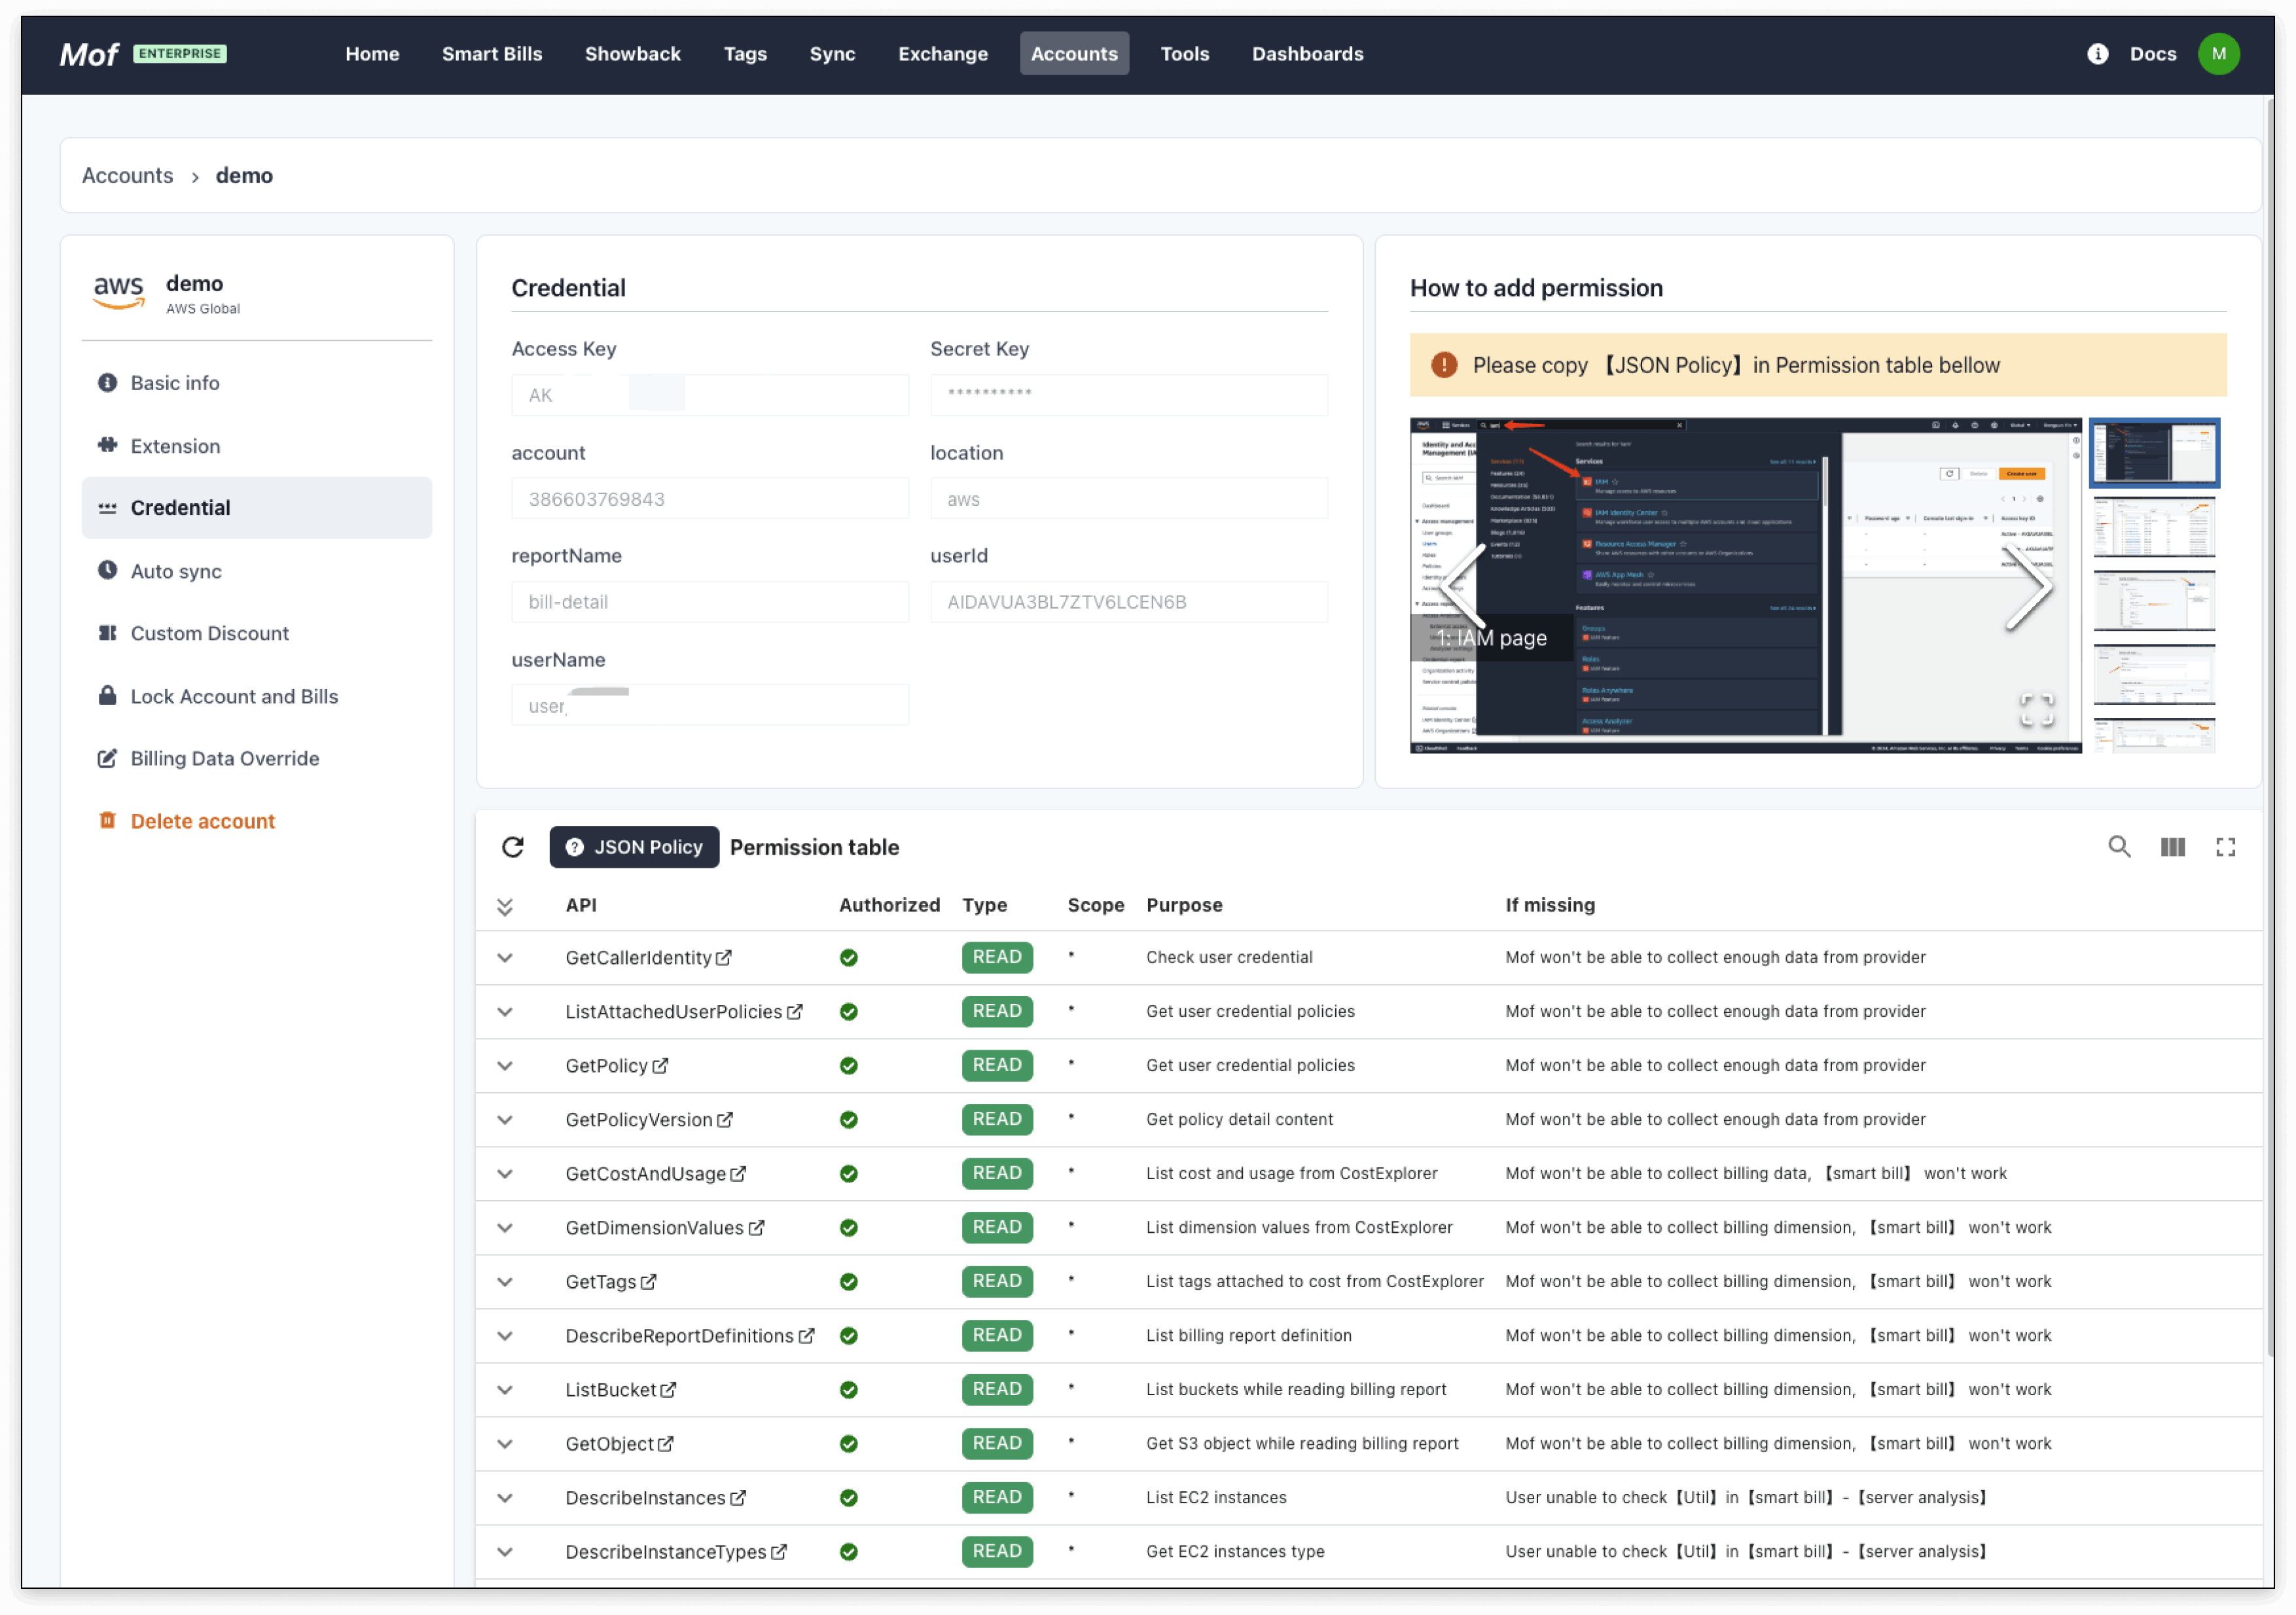Select the second carousel thumbnail

[x=2154, y=527]
